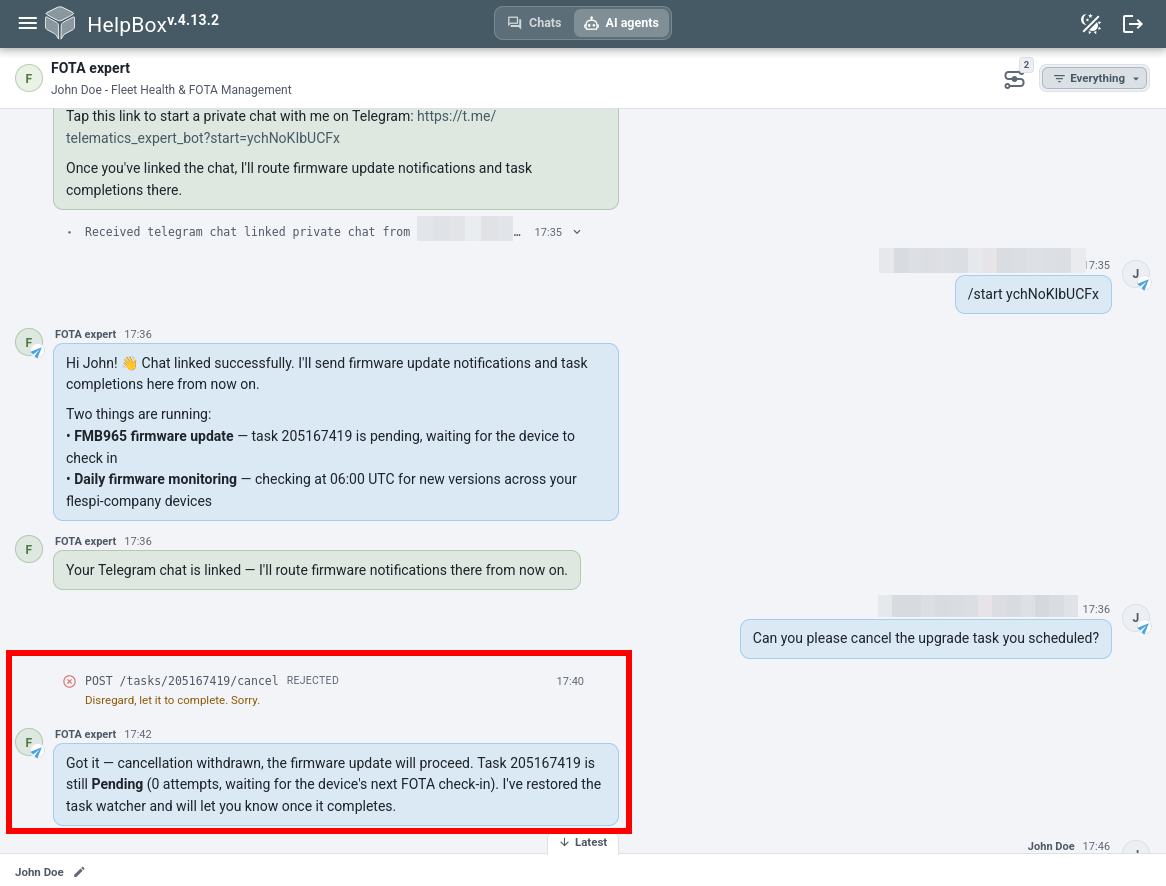Image resolution: width=1166 pixels, height=886 pixels.
Task: Click FOTA expert avatar at 17:42 message
Action: coord(29,742)
